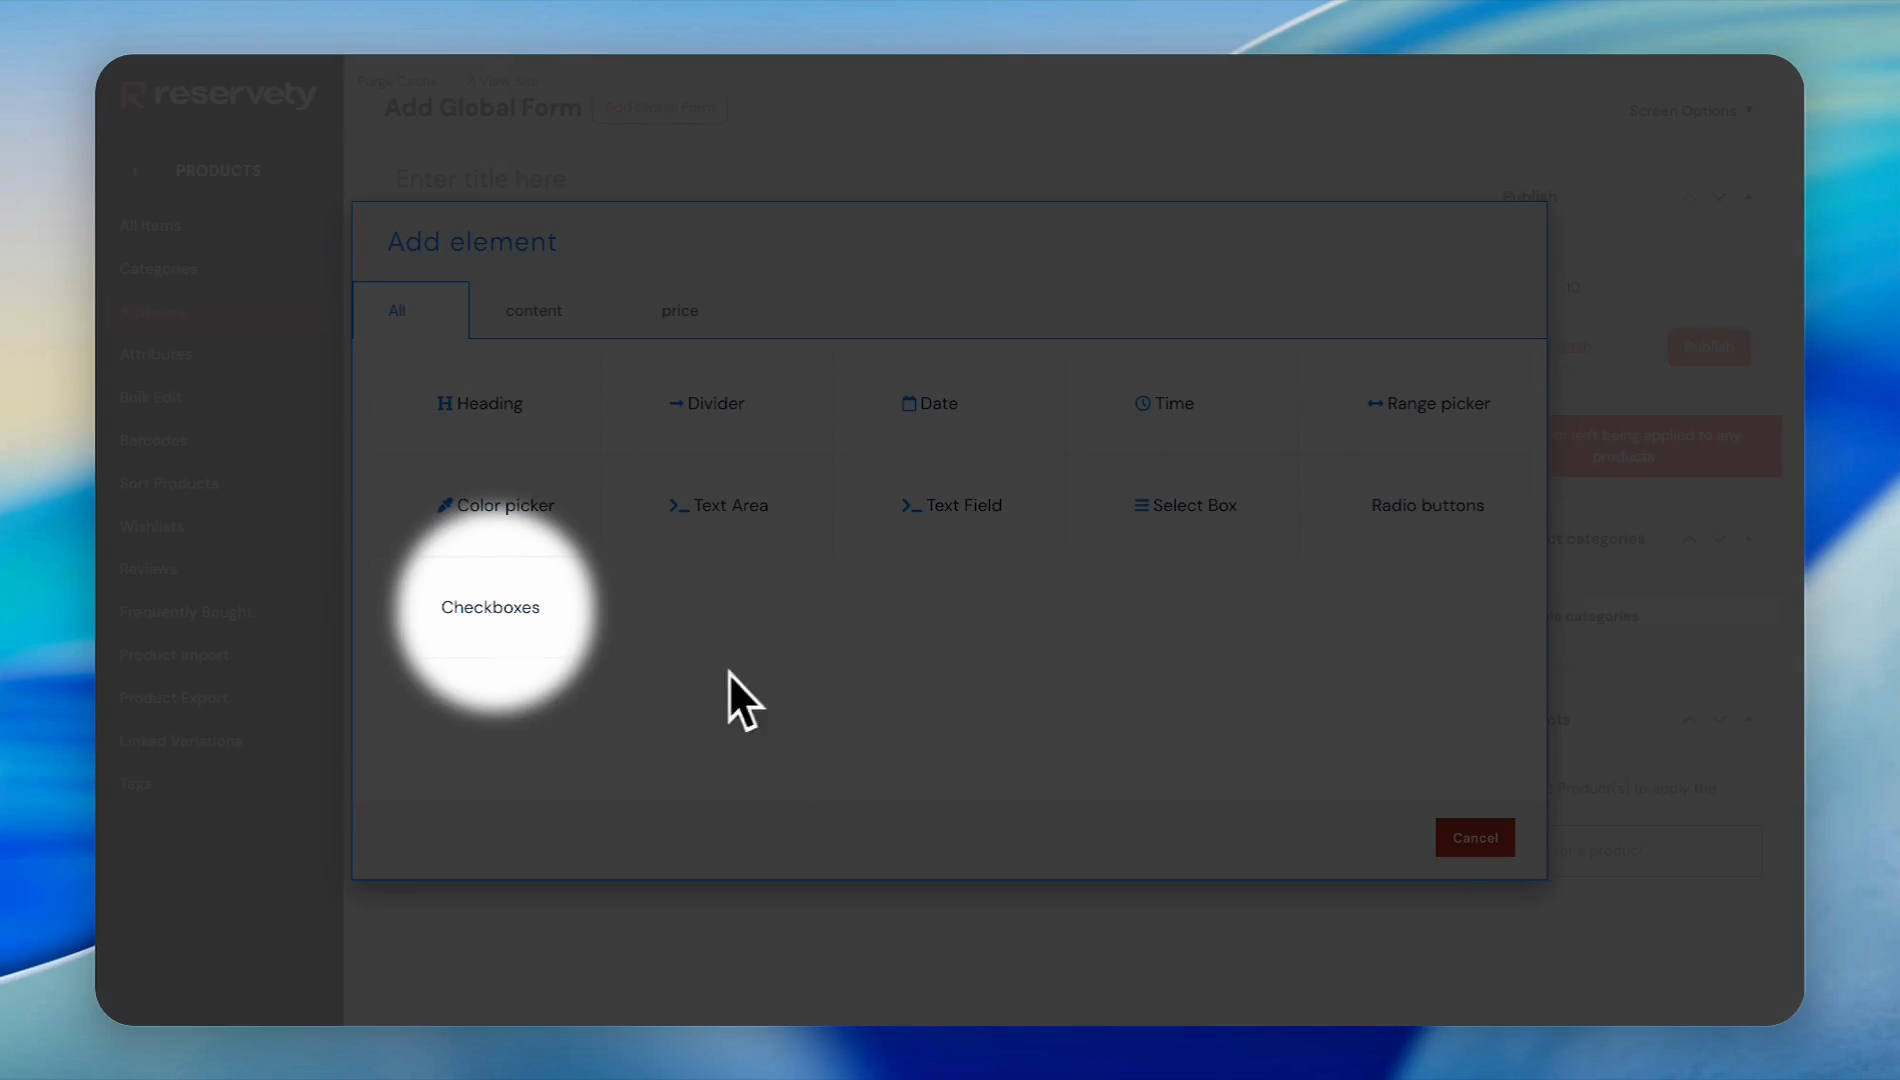Select the Checkboxes element

click(490, 608)
